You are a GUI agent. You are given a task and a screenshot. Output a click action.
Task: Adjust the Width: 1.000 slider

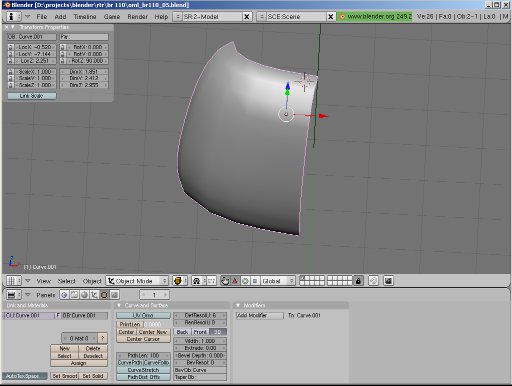(200, 341)
